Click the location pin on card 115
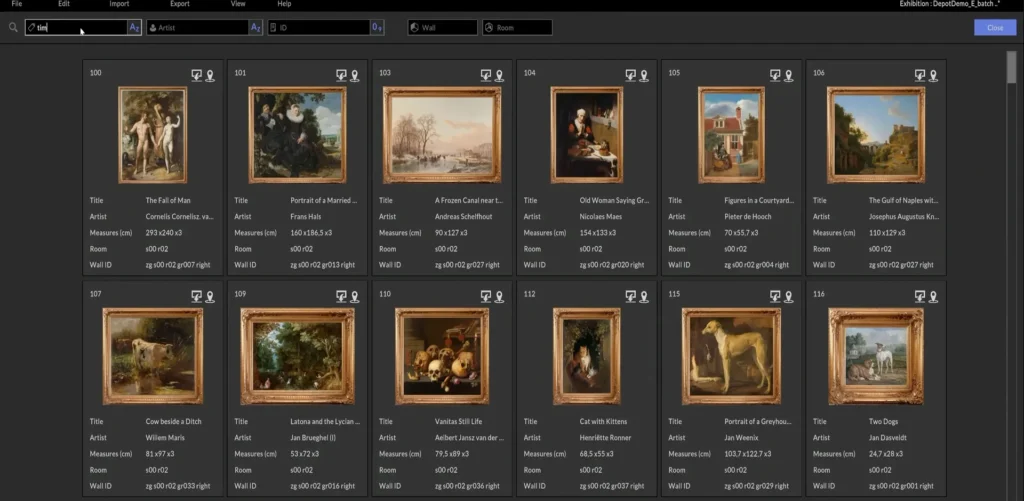The width and height of the screenshot is (1024, 501). coord(789,297)
